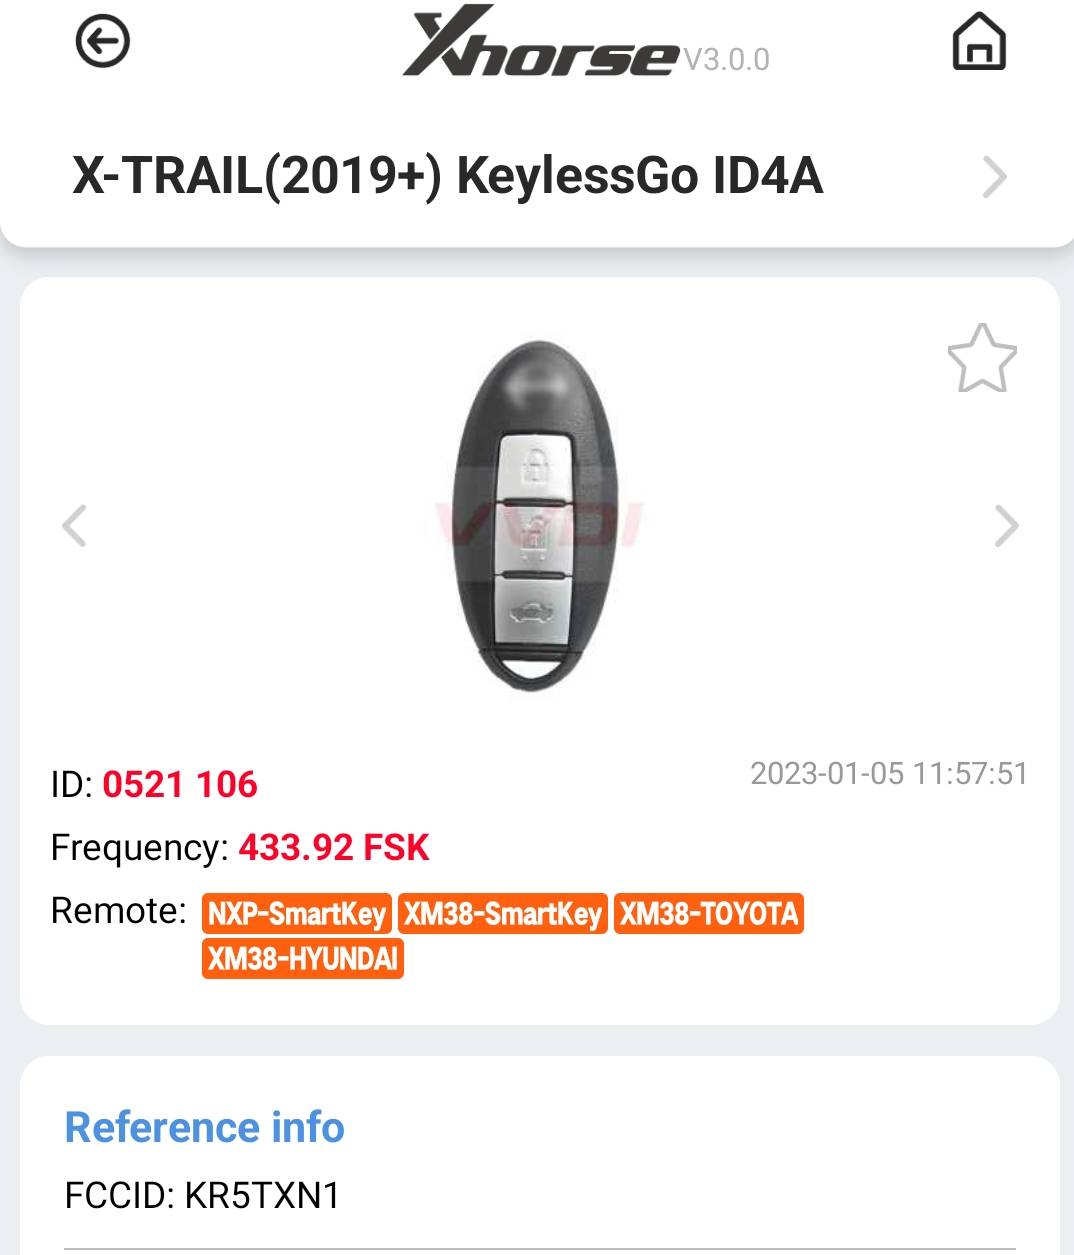The width and height of the screenshot is (1074, 1255).
Task: Open the X-TRAIL(2019+) KeylessGo ID4A title
Action: tap(448, 176)
